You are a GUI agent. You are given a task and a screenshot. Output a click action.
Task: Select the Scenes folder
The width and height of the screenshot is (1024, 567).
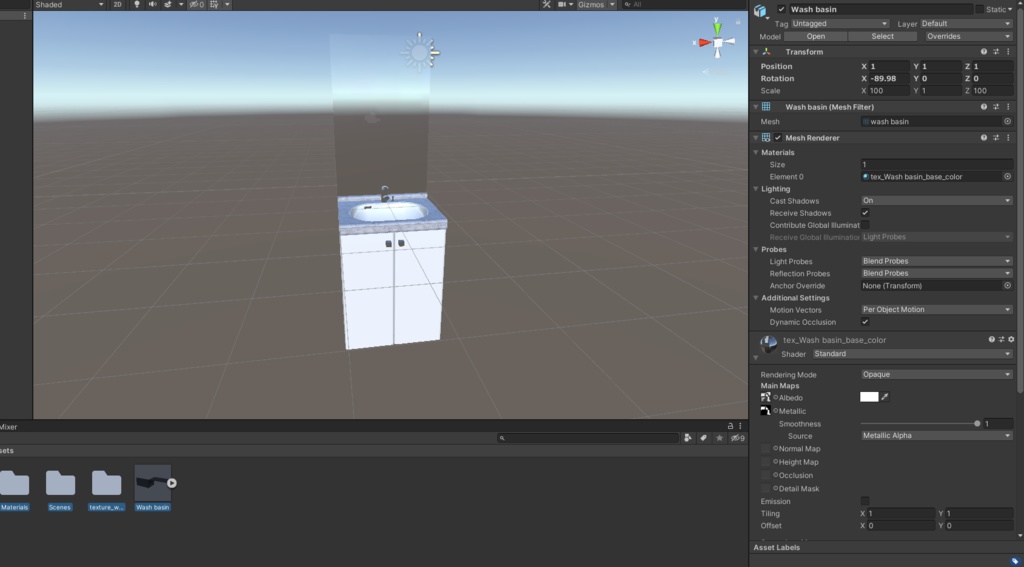tap(60, 489)
